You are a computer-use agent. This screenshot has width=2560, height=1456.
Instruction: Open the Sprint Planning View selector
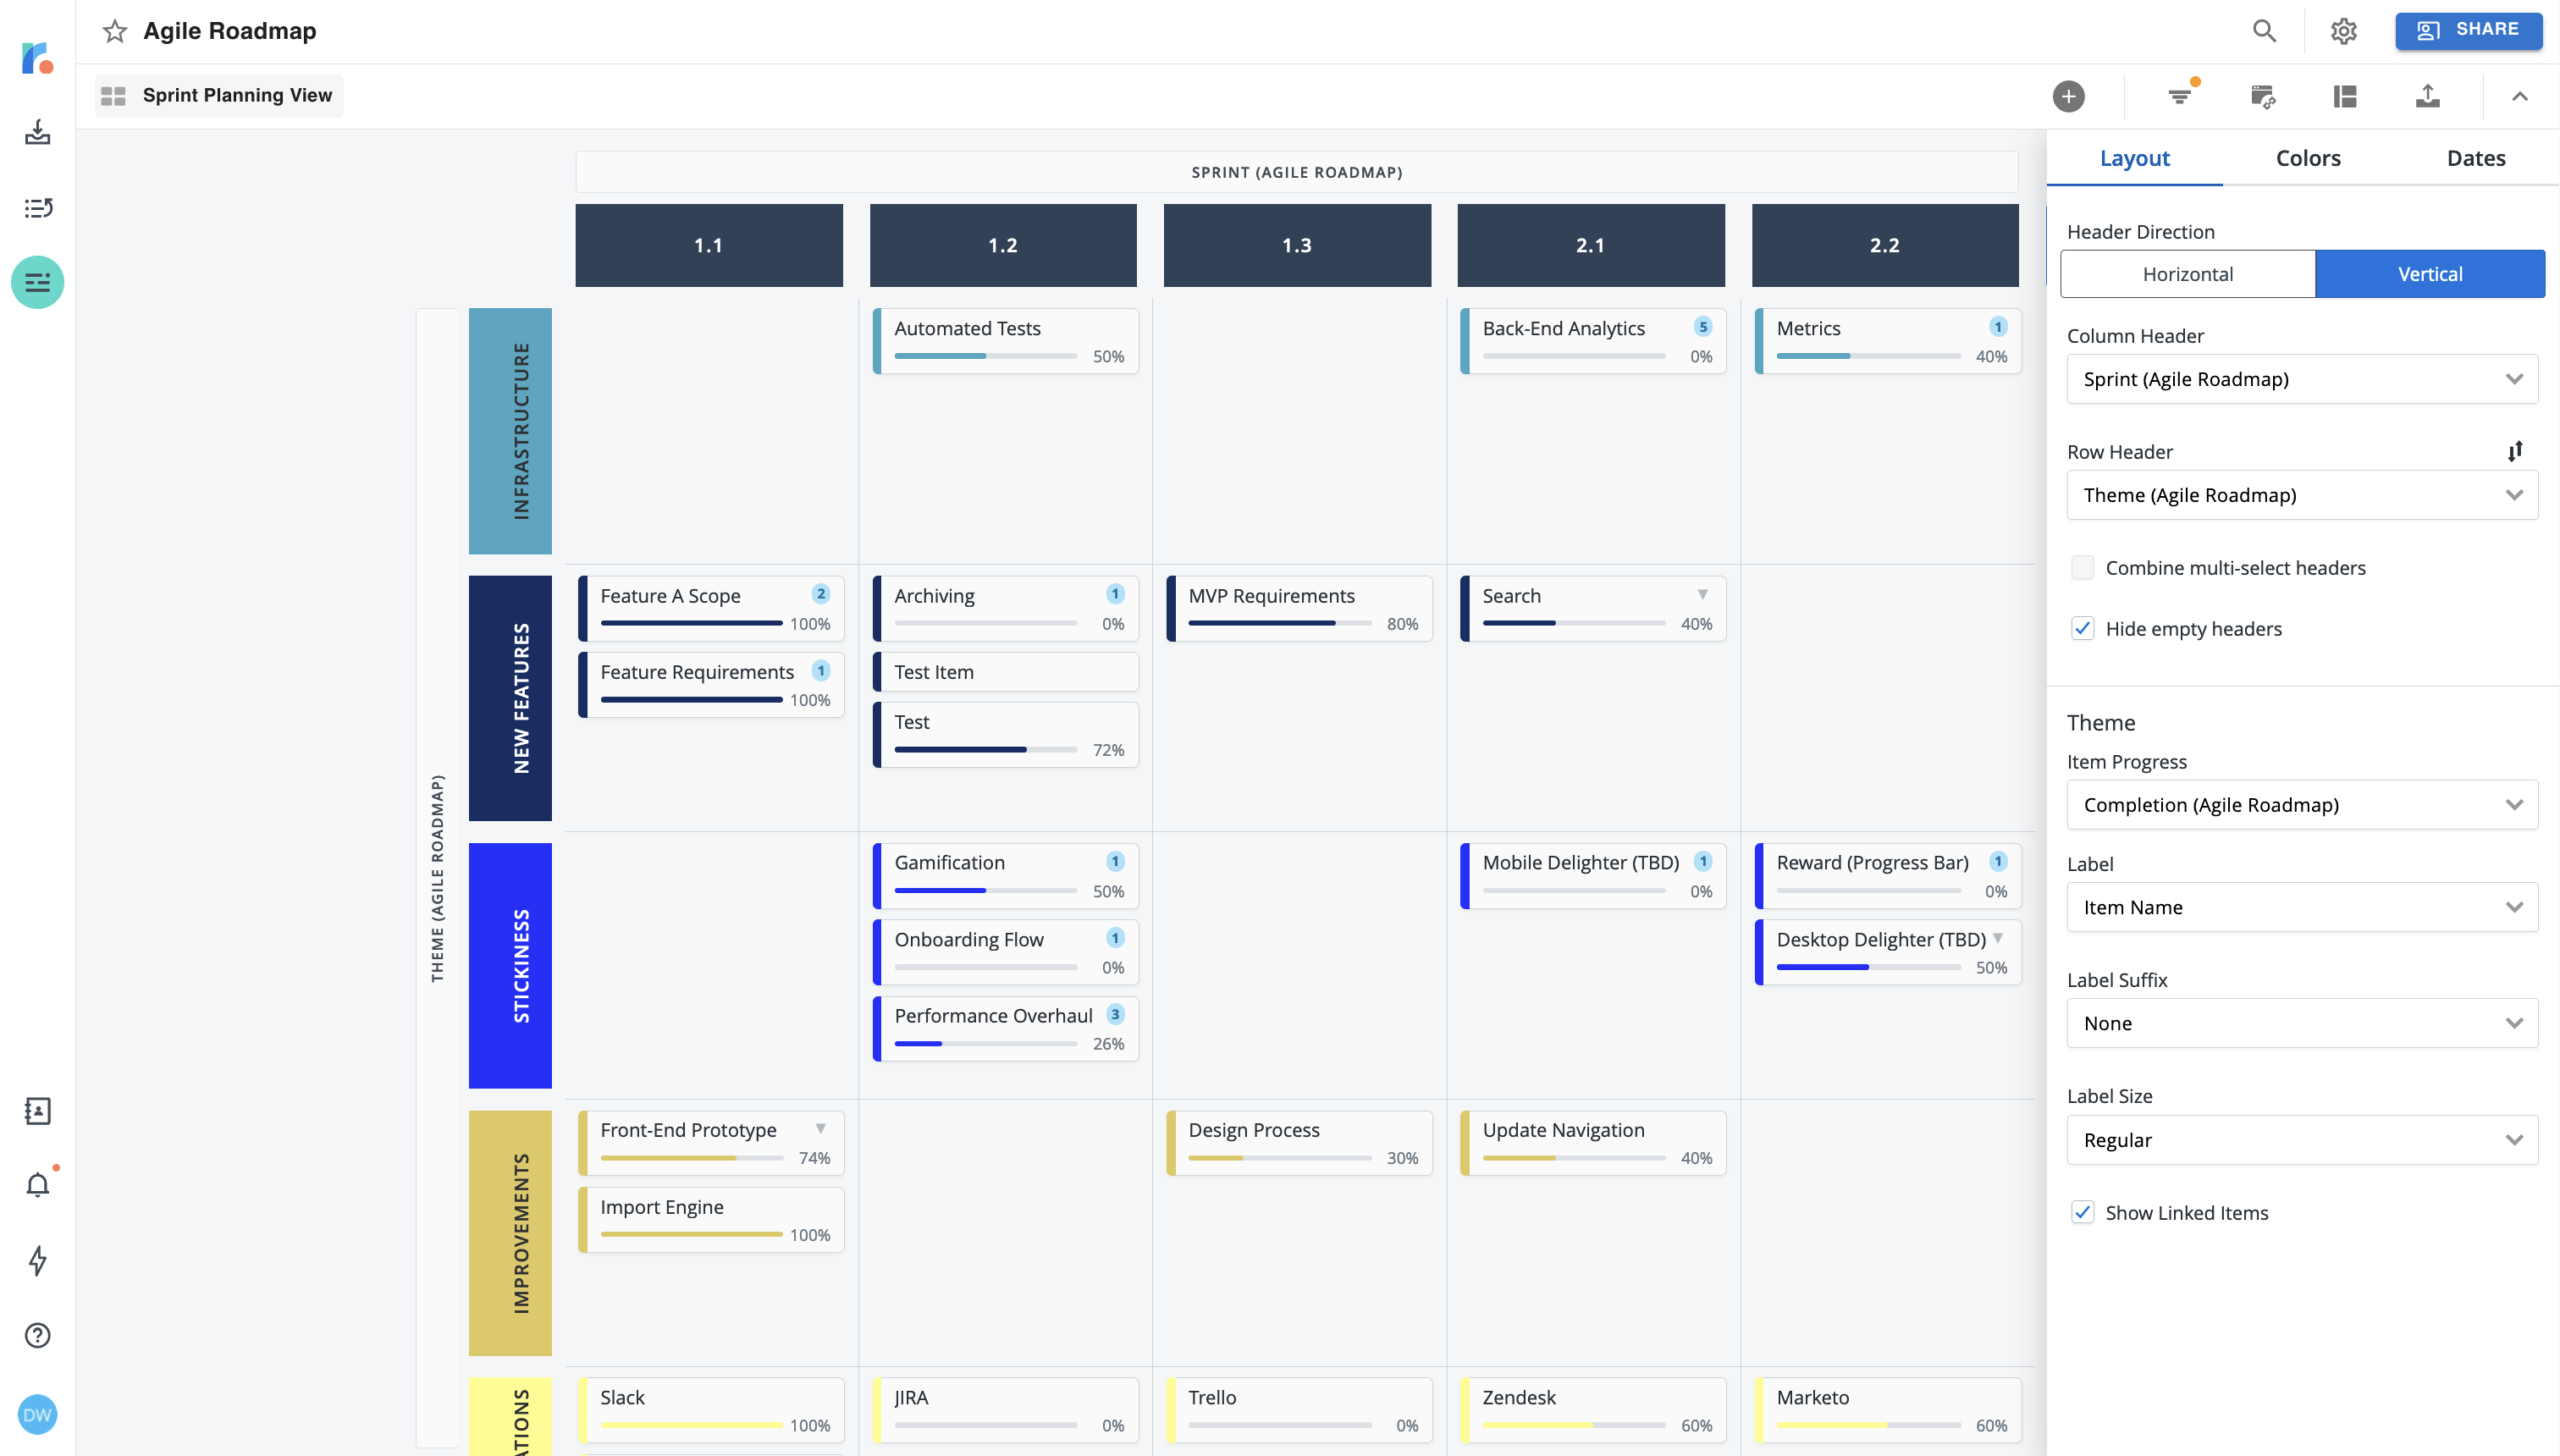click(219, 96)
